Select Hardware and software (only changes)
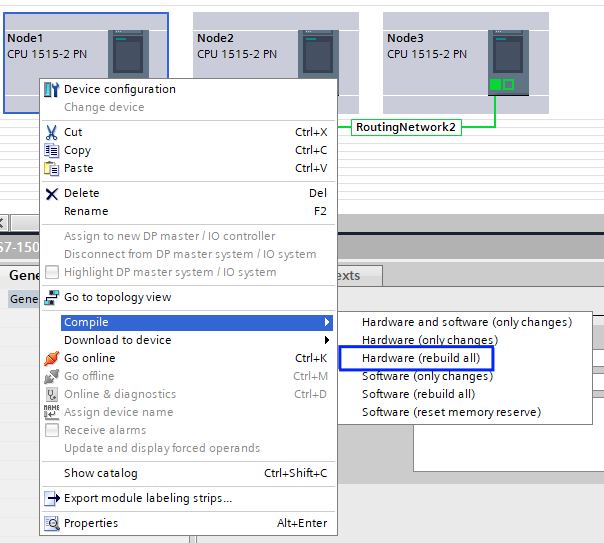 pos(466,322)
